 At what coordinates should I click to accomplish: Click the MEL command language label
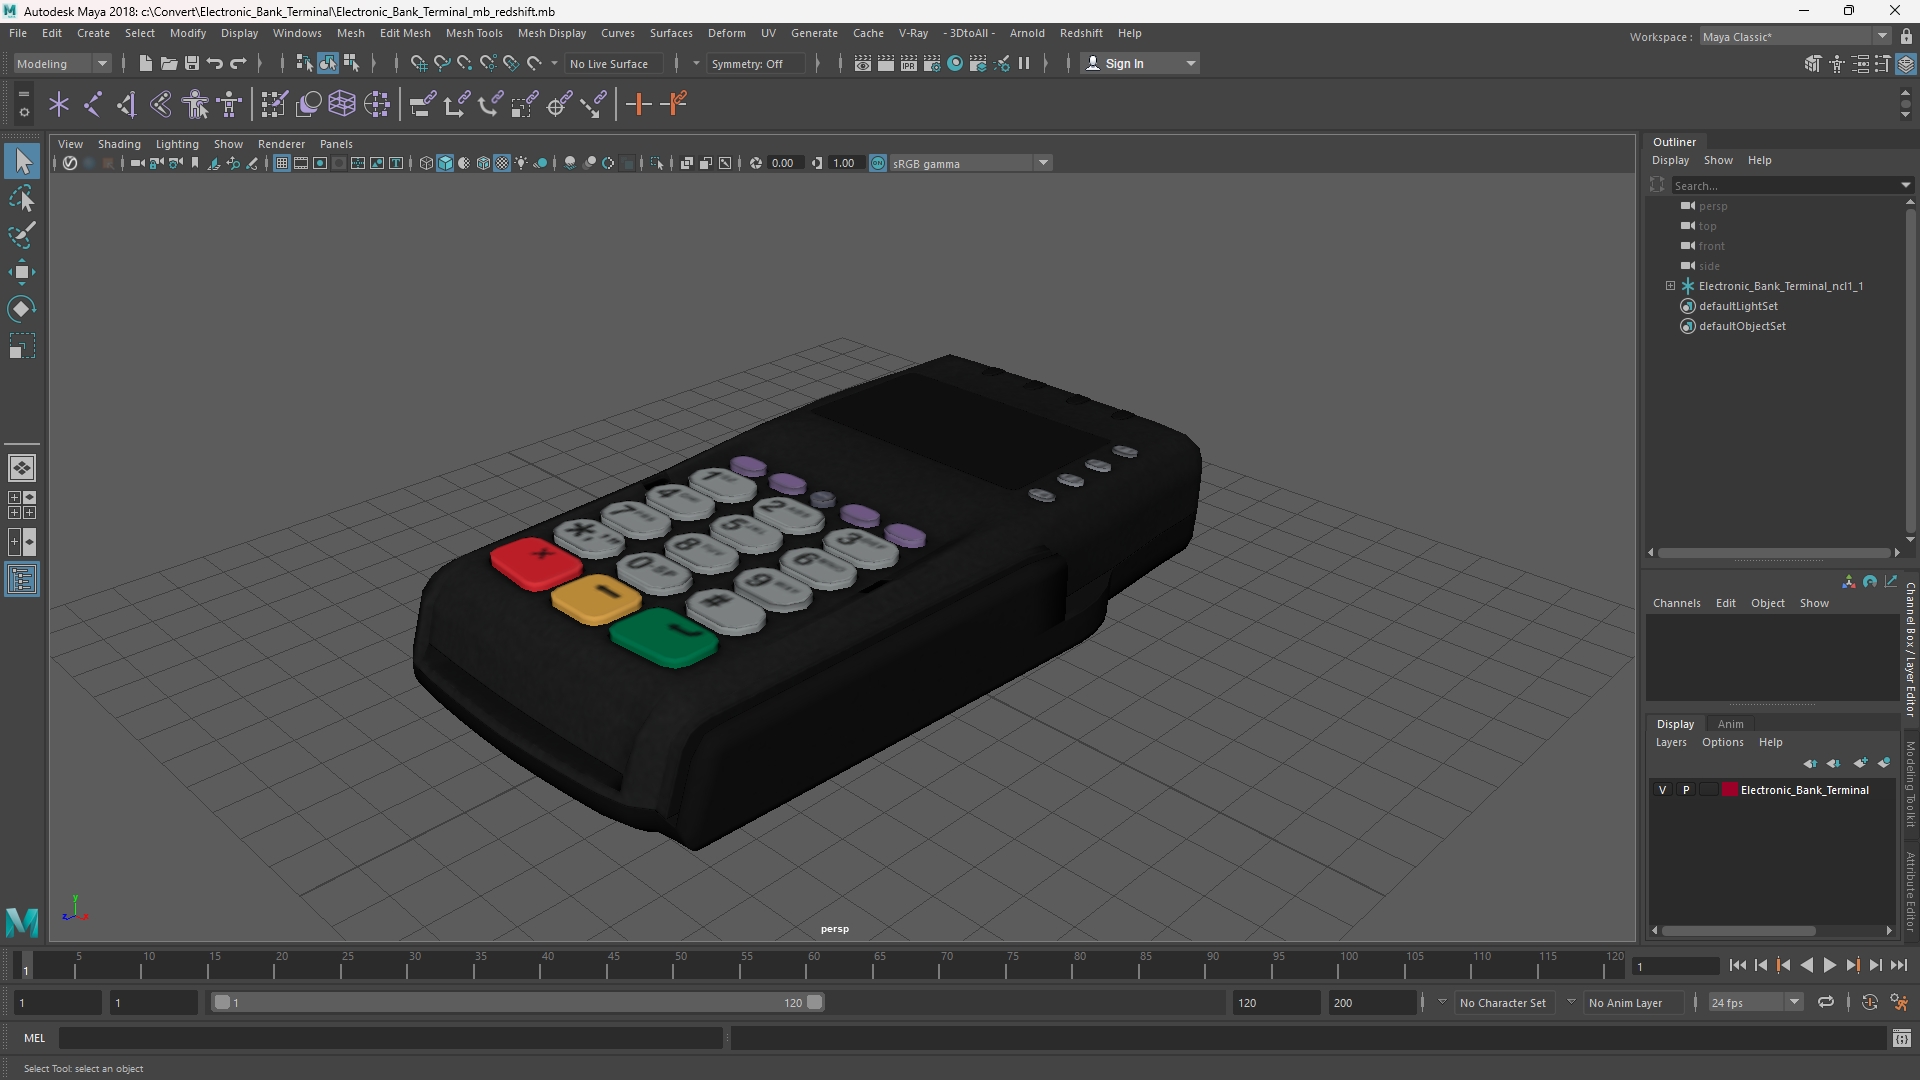point(35,1038)
